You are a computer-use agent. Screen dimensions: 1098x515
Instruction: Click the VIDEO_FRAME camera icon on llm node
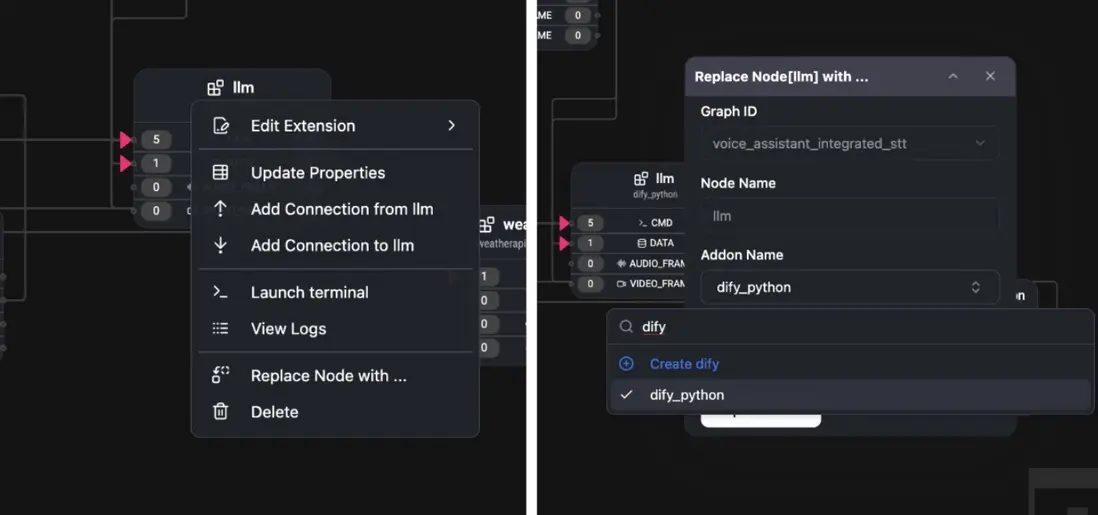click(621, 284)
